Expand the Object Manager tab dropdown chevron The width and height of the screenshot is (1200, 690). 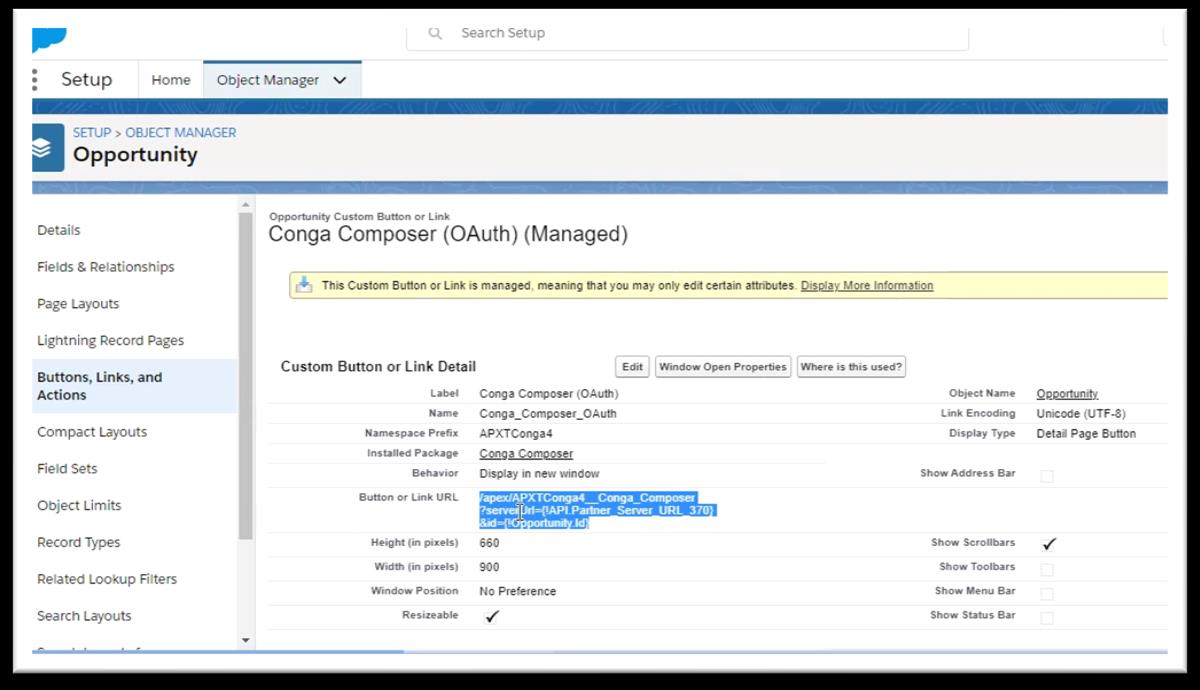point(339,80)
